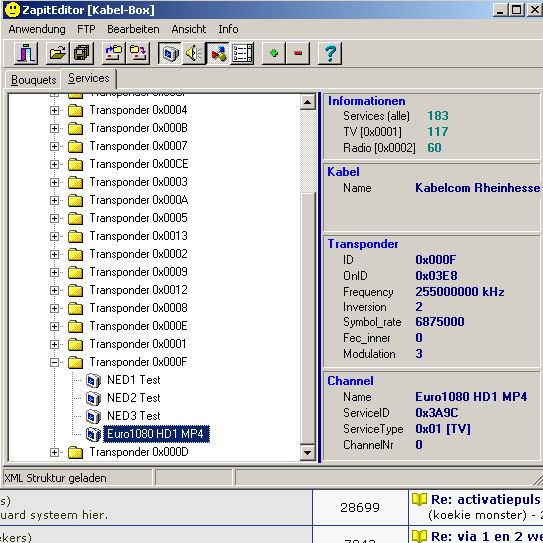Expand Transponder 0x00CE node
The width and height of the screenshot is (543, 543).
click(x=54, y=164)
